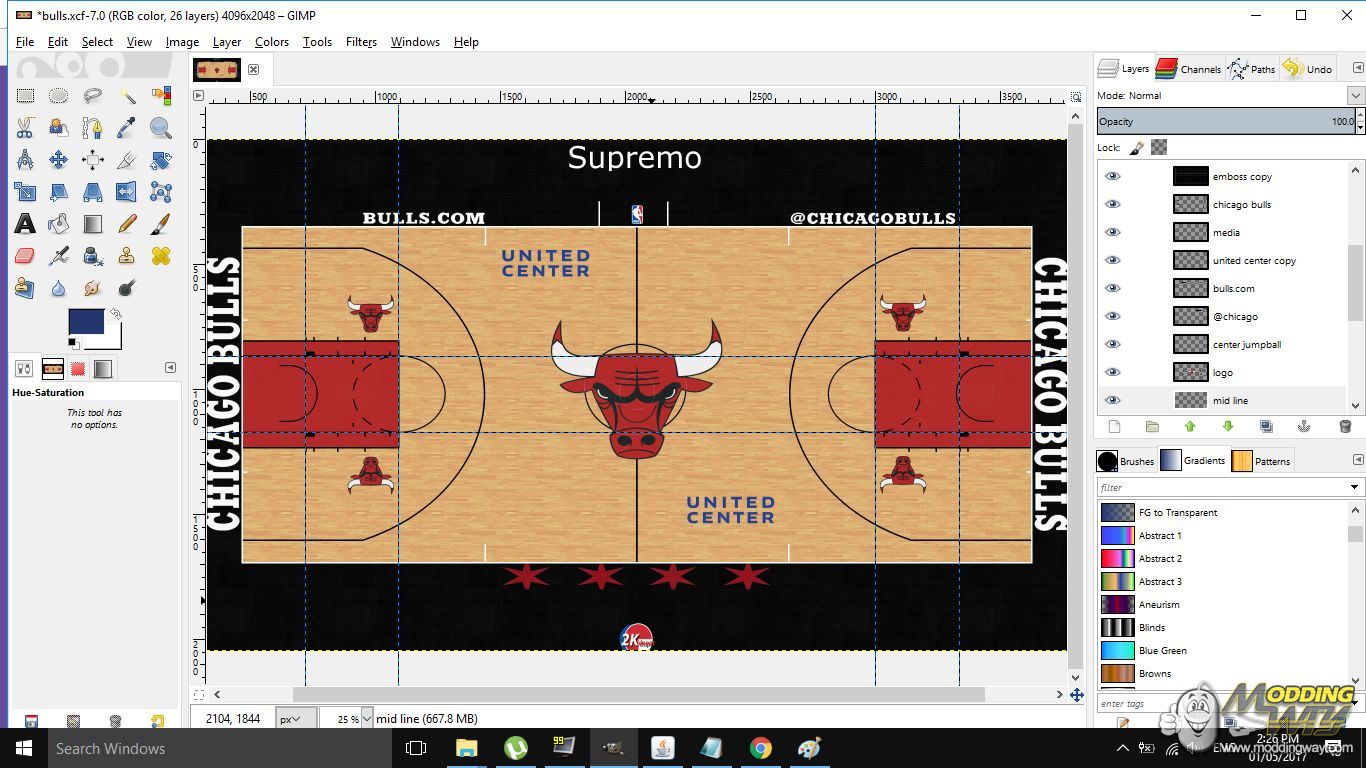Open the zoom percentage dropdown

pos(366,718)
